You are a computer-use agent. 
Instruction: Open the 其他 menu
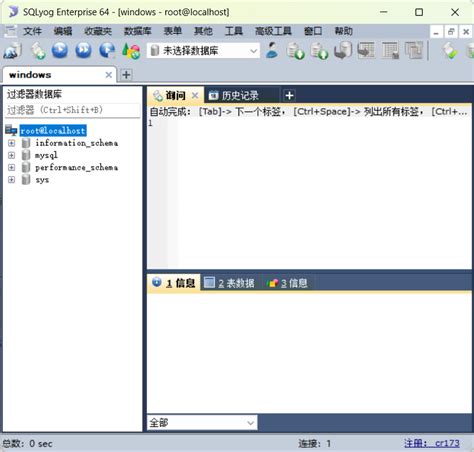tap(203, 31)
